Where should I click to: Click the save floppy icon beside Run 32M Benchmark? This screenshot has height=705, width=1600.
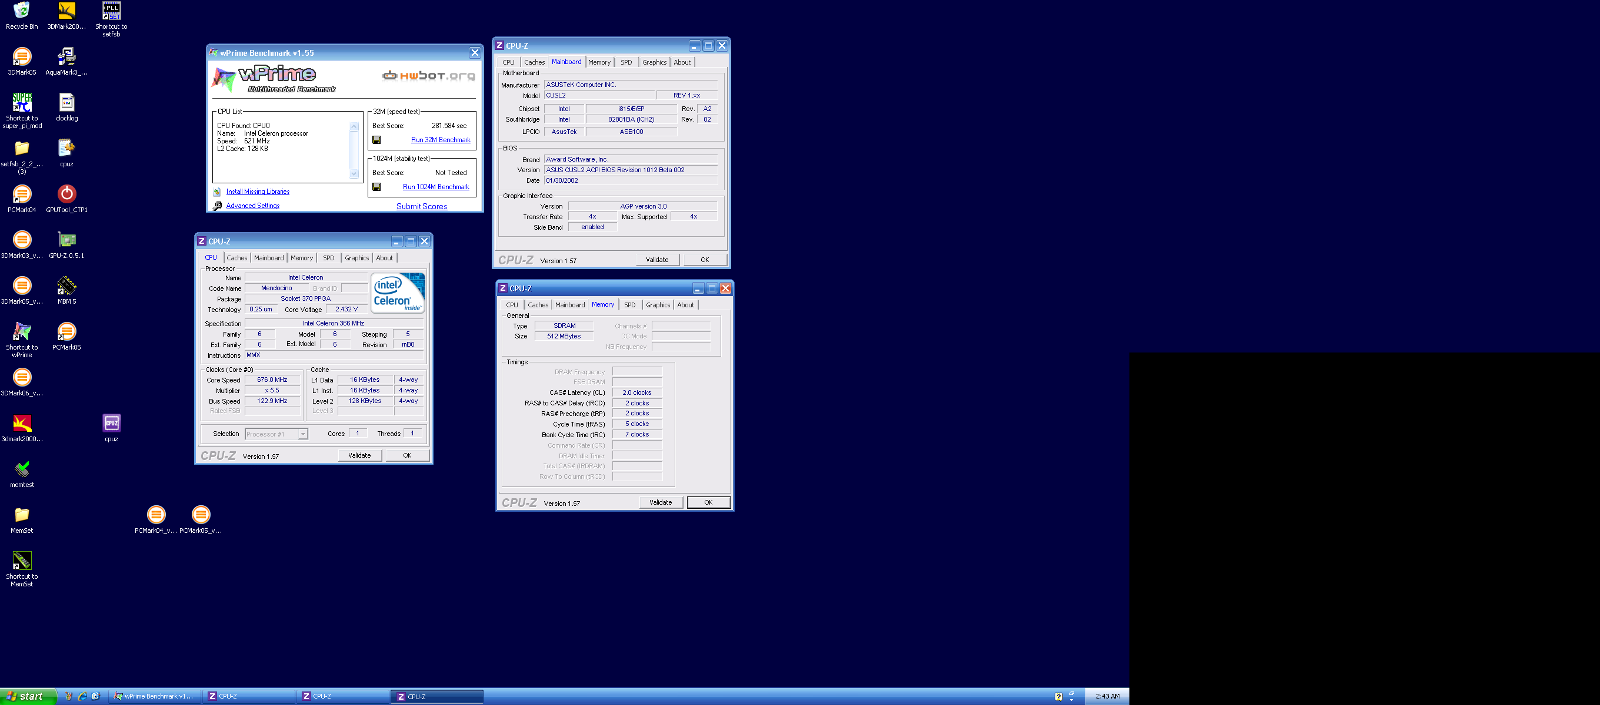pyautogui.click(x=377, y=140)
